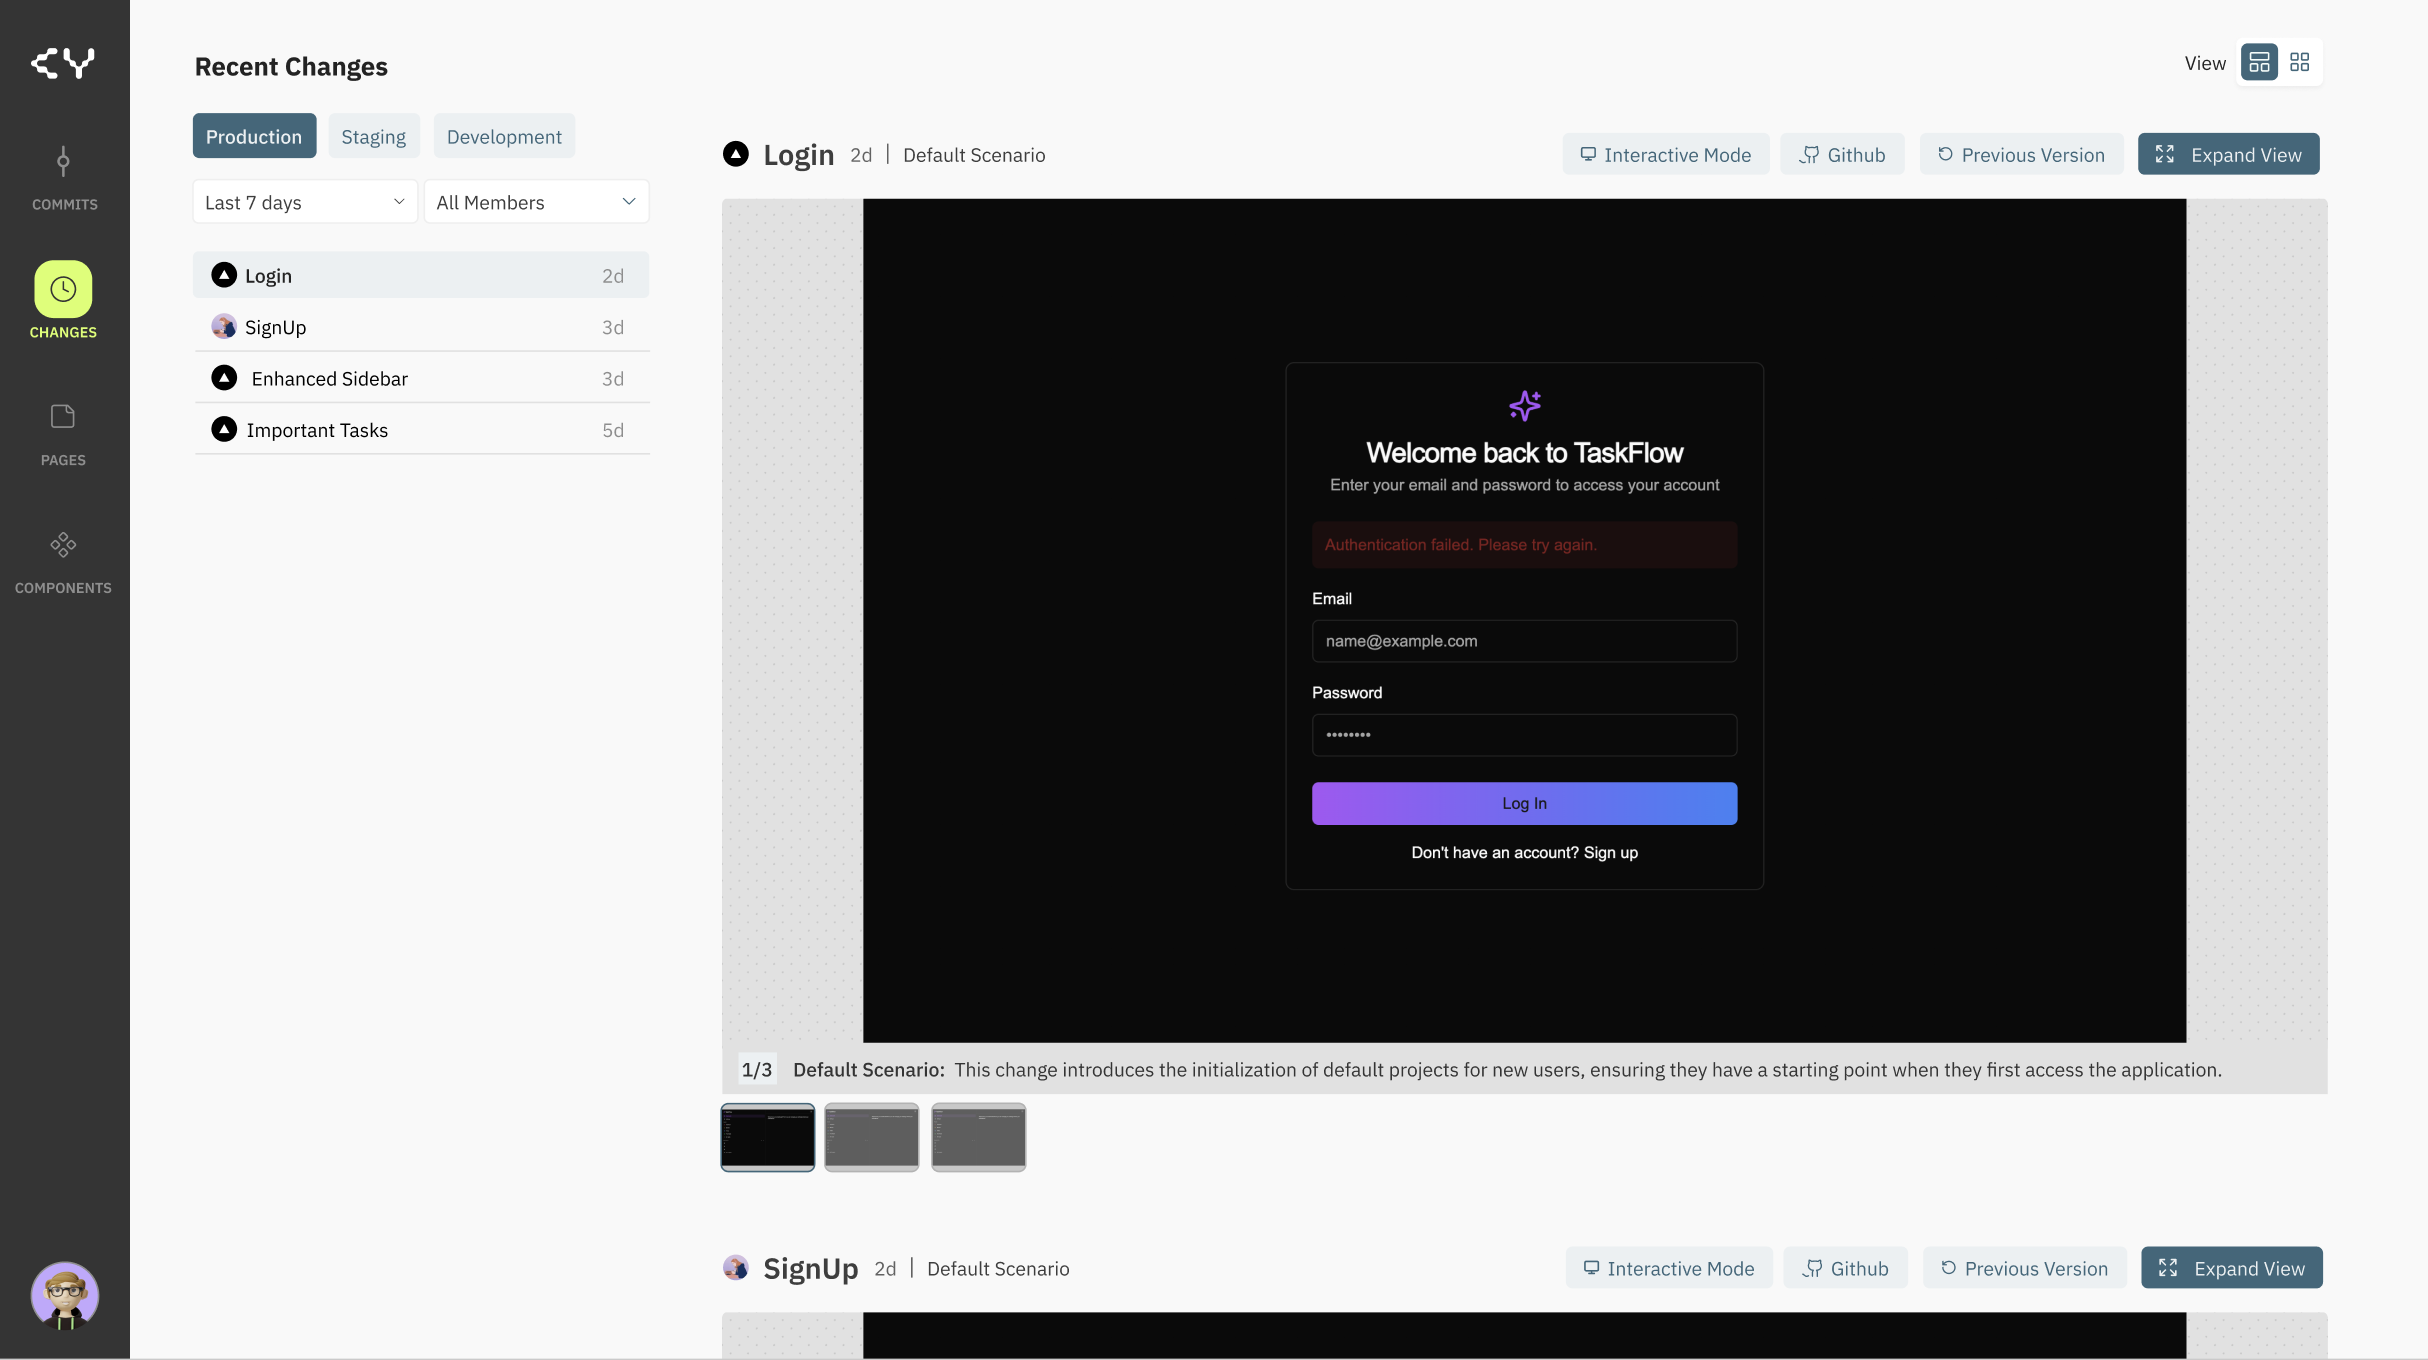Select the Changes clock icon
Screen dimensions: 2428x1360
coord(62,290)
